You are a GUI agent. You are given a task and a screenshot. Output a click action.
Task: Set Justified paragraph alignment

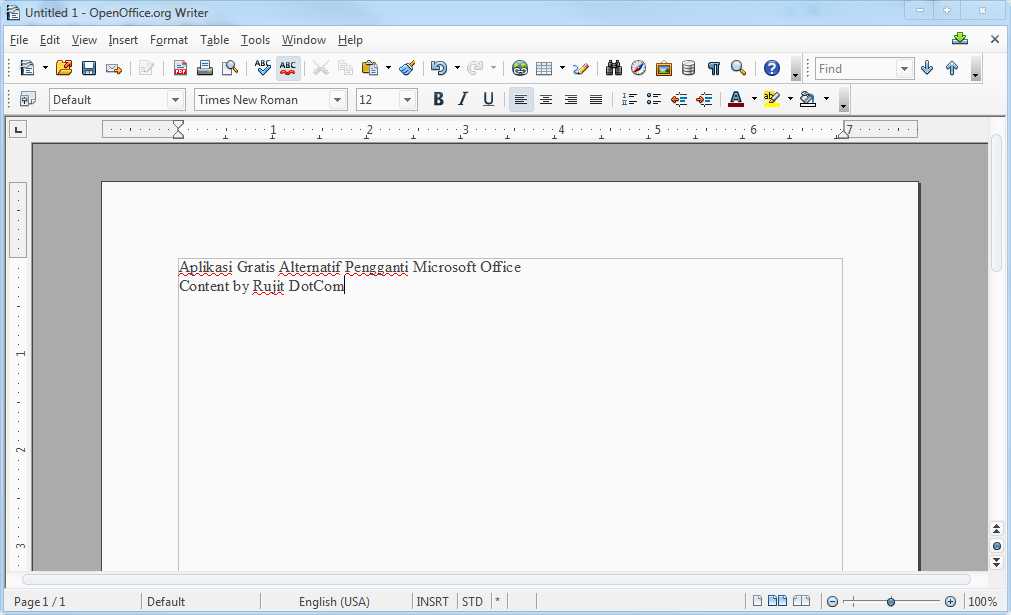596,99
